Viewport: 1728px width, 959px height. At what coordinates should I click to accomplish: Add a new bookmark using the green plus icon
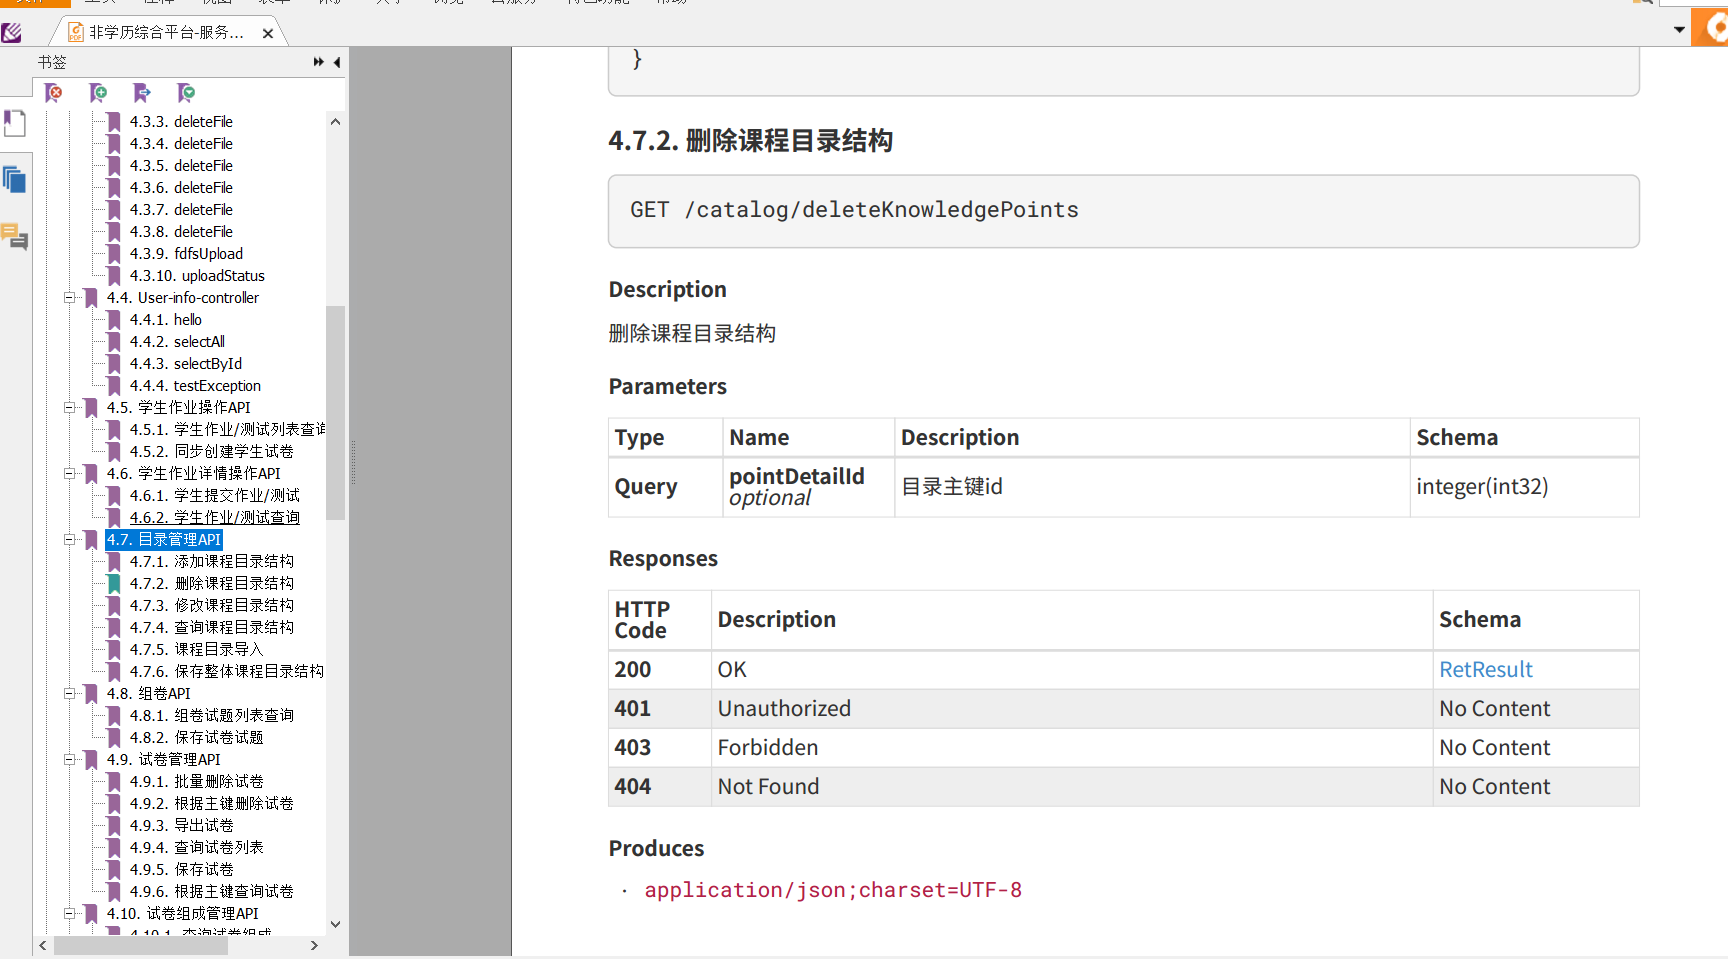coord(98,93)
